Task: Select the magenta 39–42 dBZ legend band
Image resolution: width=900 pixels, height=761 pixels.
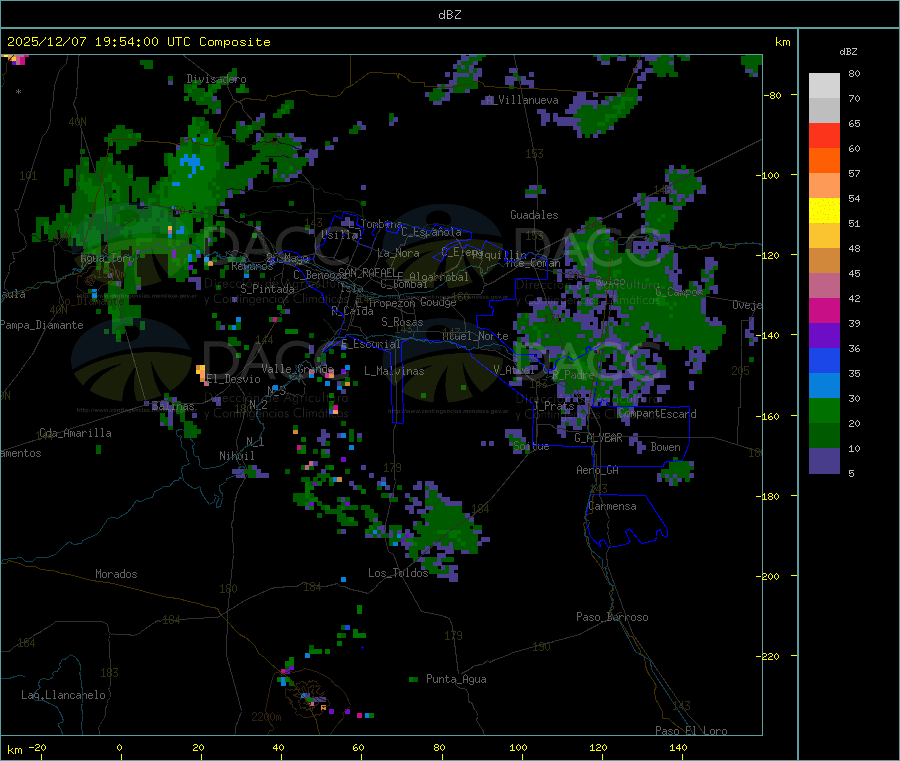Action: 824,310
